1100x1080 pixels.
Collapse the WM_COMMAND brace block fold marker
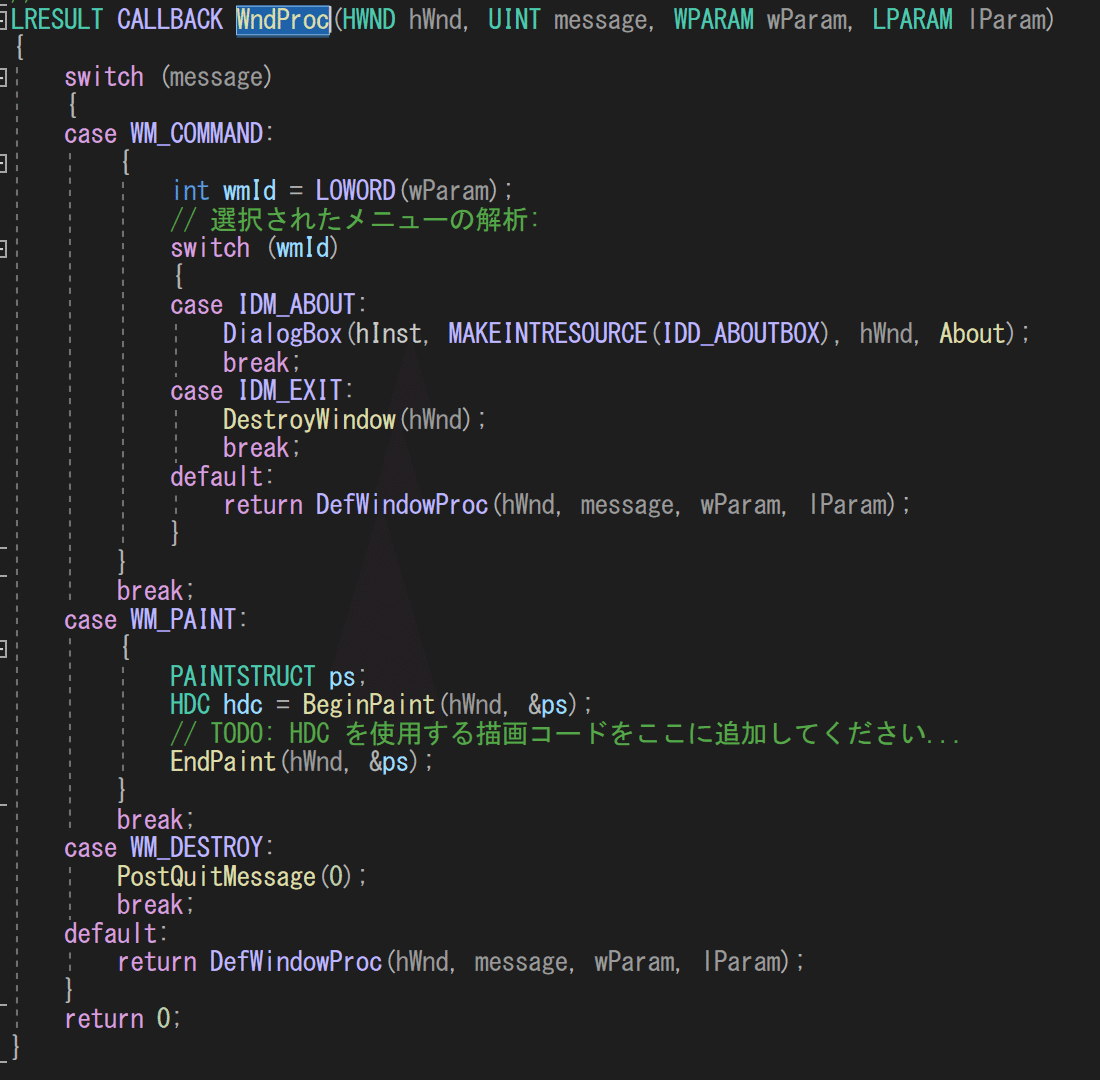coord(3,164)
